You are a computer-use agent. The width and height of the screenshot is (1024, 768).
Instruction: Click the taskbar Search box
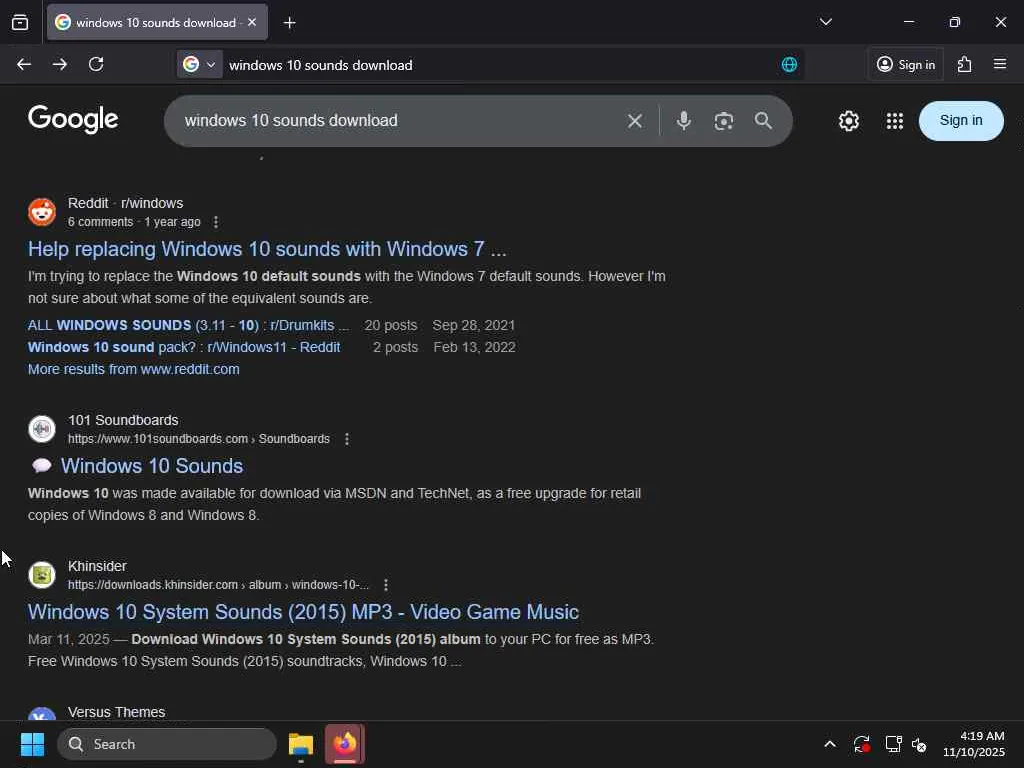167,744
